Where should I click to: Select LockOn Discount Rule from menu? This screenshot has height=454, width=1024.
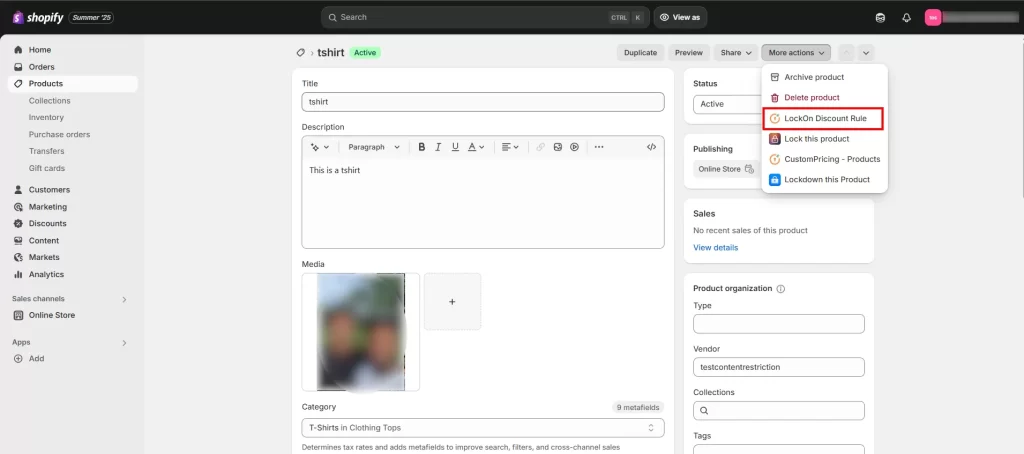coord(824,118)
